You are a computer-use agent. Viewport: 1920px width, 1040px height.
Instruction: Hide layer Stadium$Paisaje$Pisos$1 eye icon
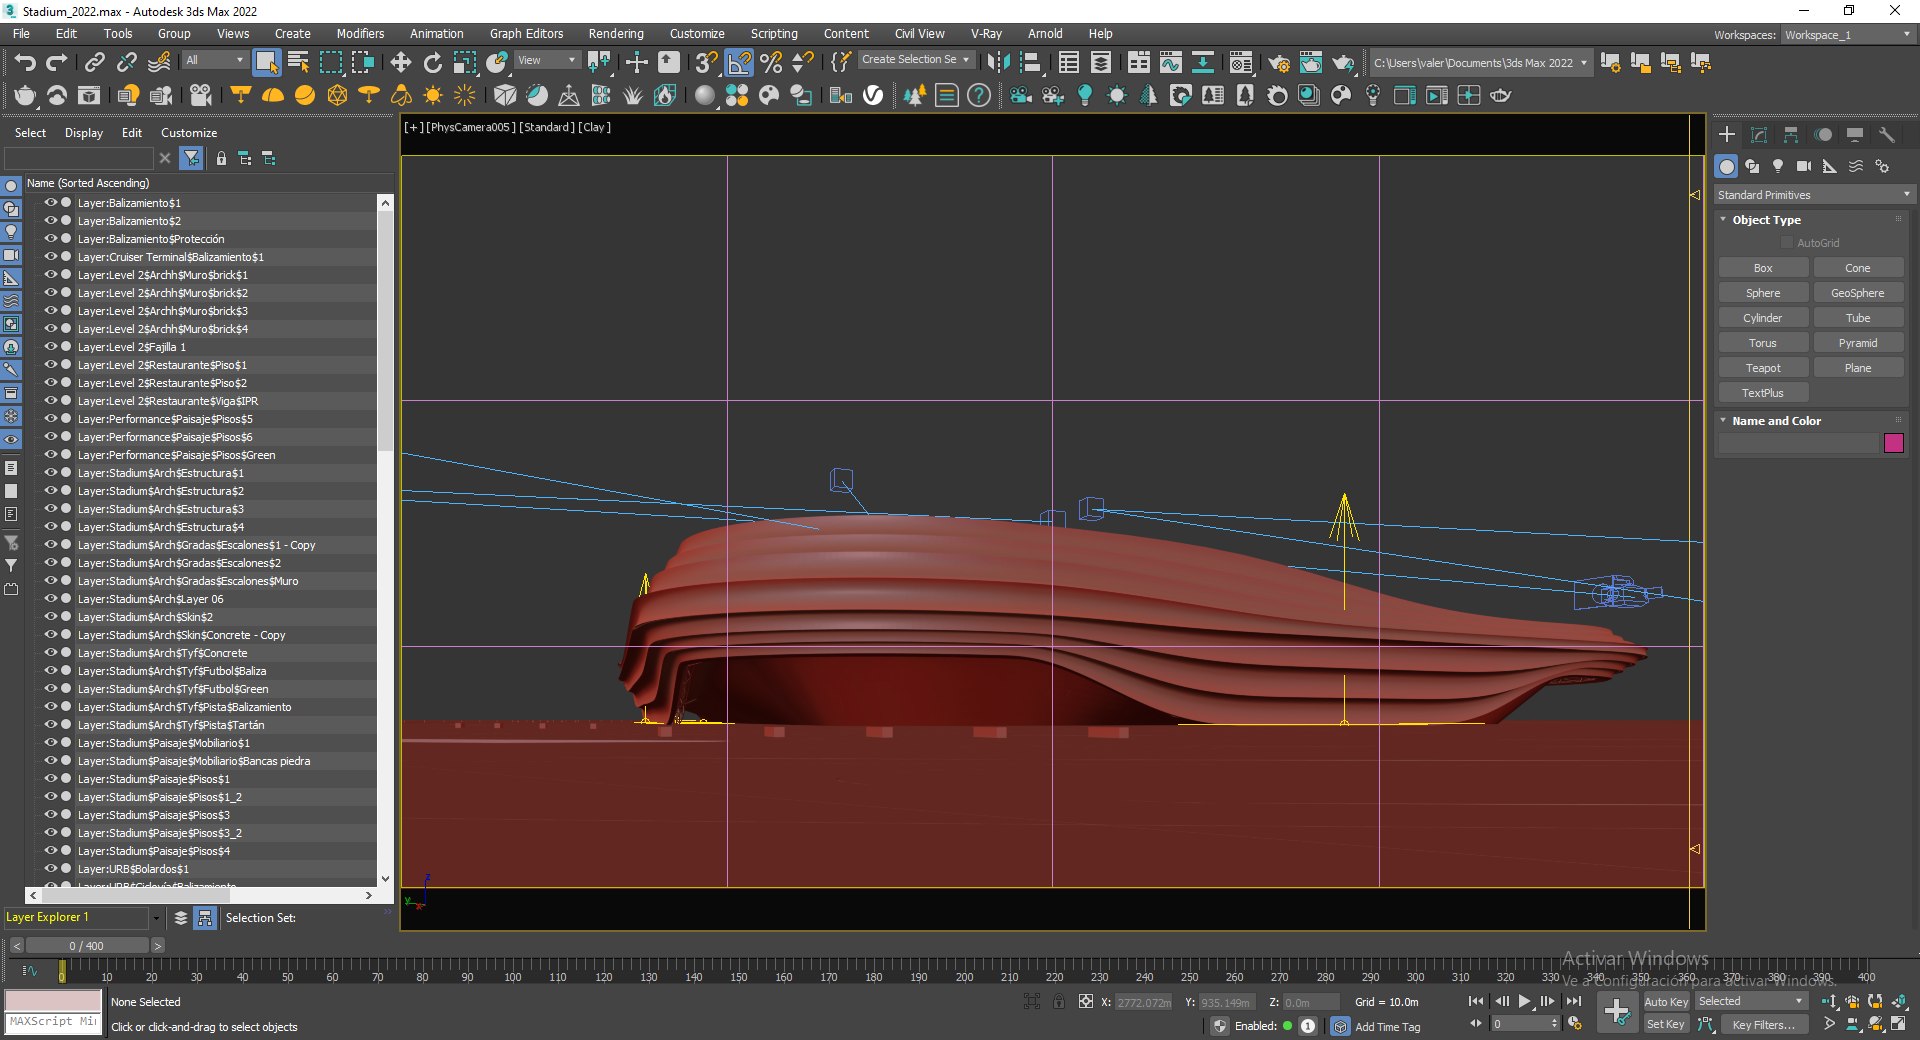(50, 778)
